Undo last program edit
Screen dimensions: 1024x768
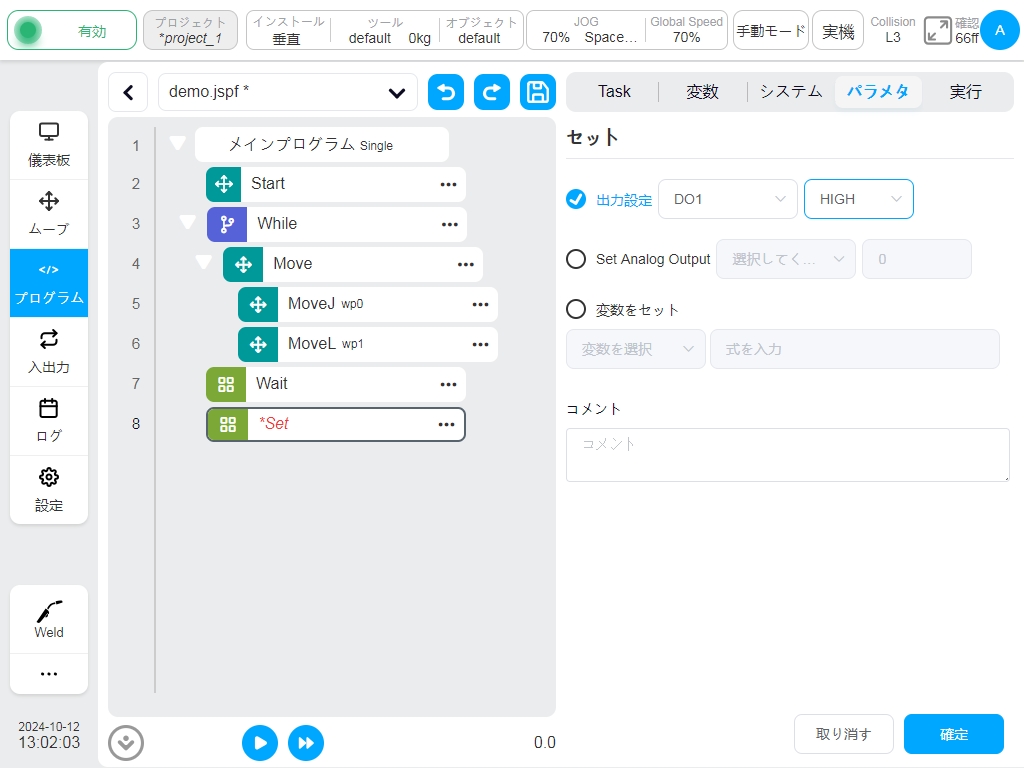446,92
